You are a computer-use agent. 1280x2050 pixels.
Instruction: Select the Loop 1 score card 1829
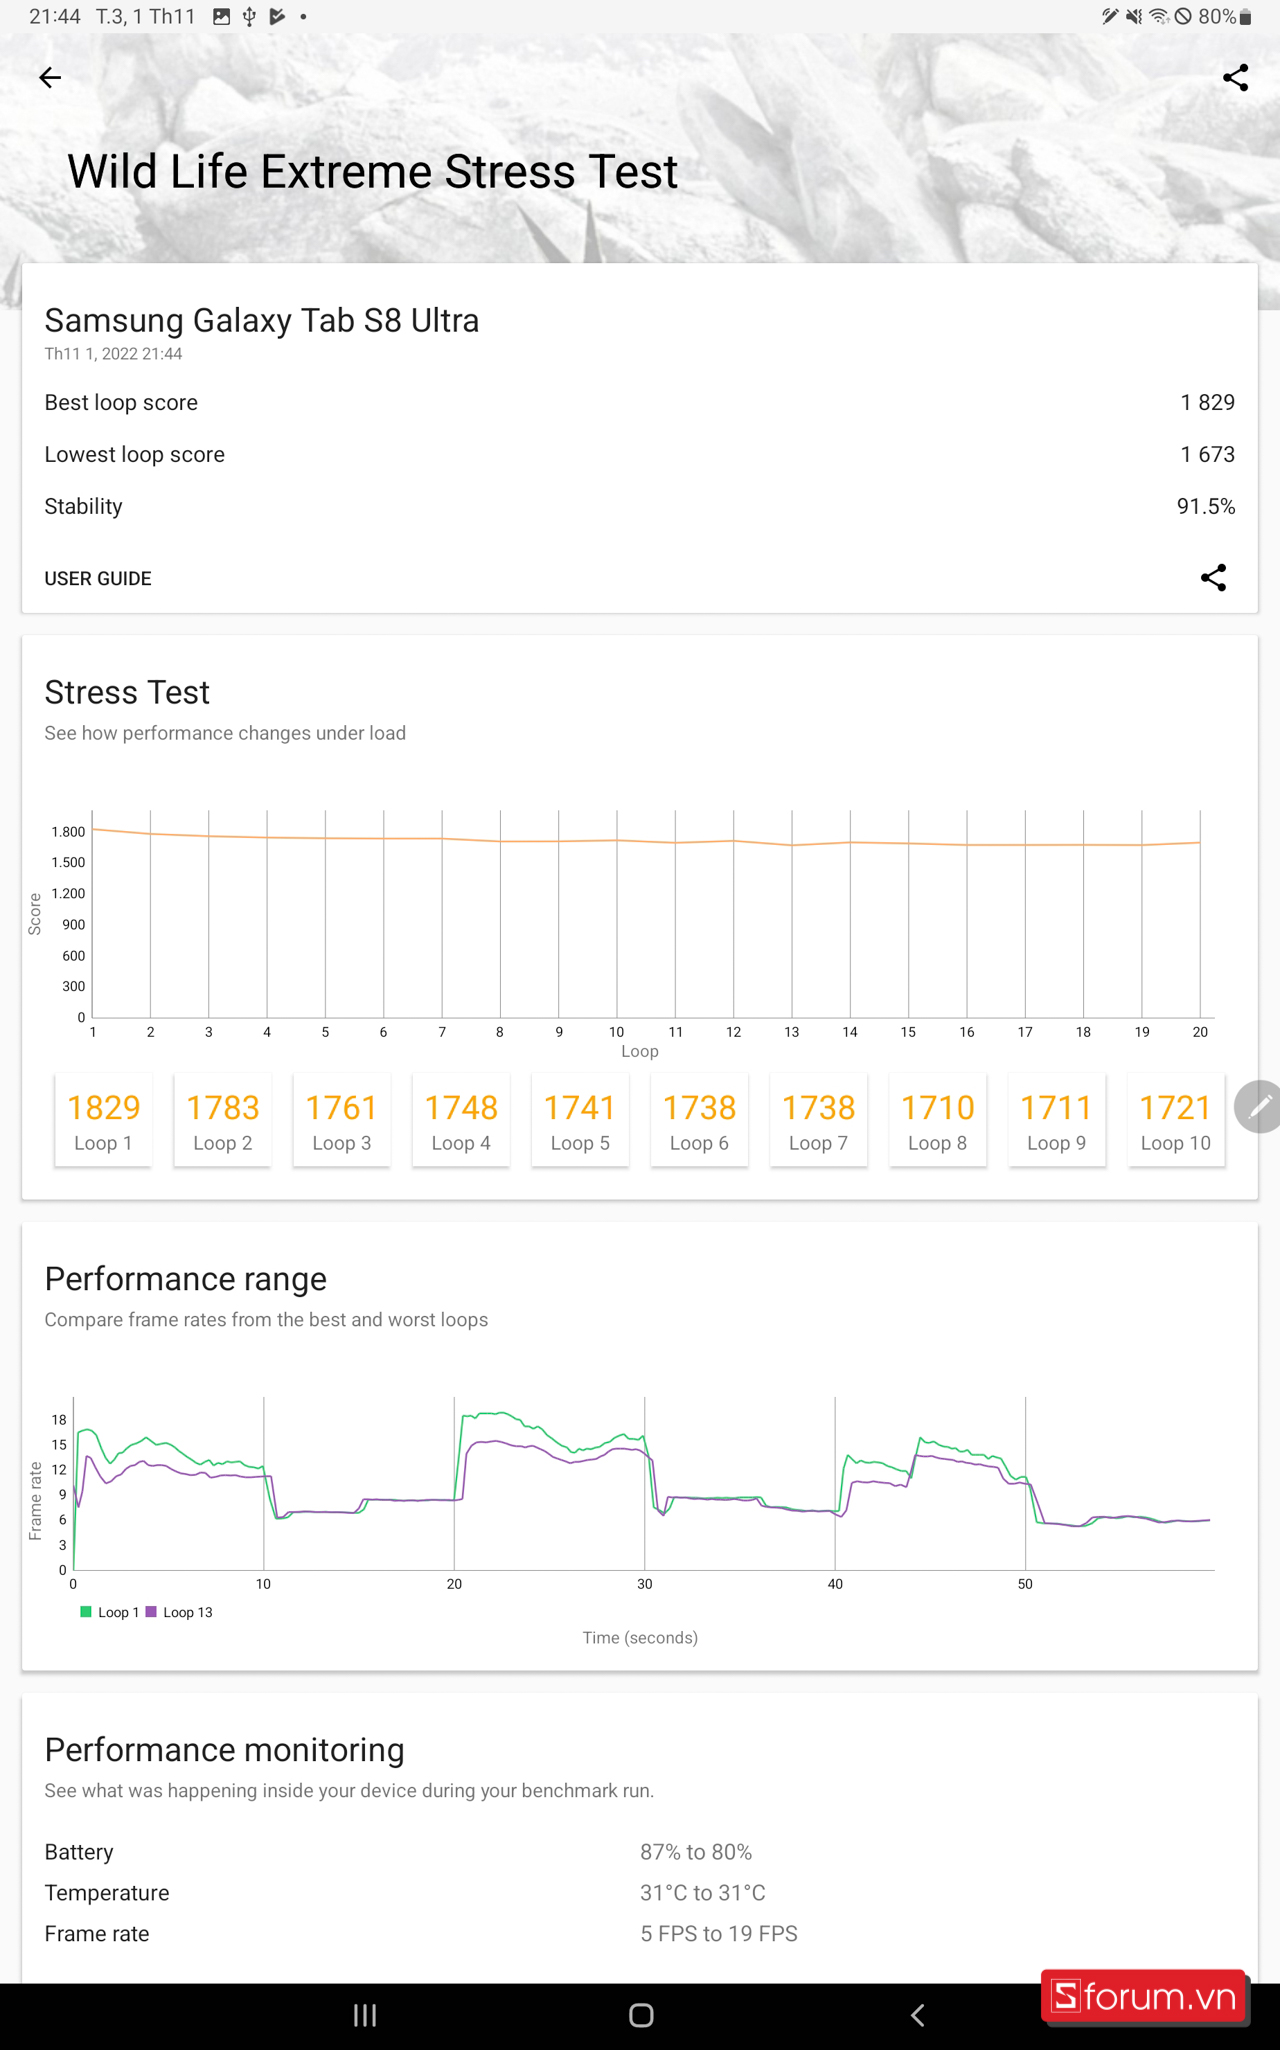click(103, 1121)
